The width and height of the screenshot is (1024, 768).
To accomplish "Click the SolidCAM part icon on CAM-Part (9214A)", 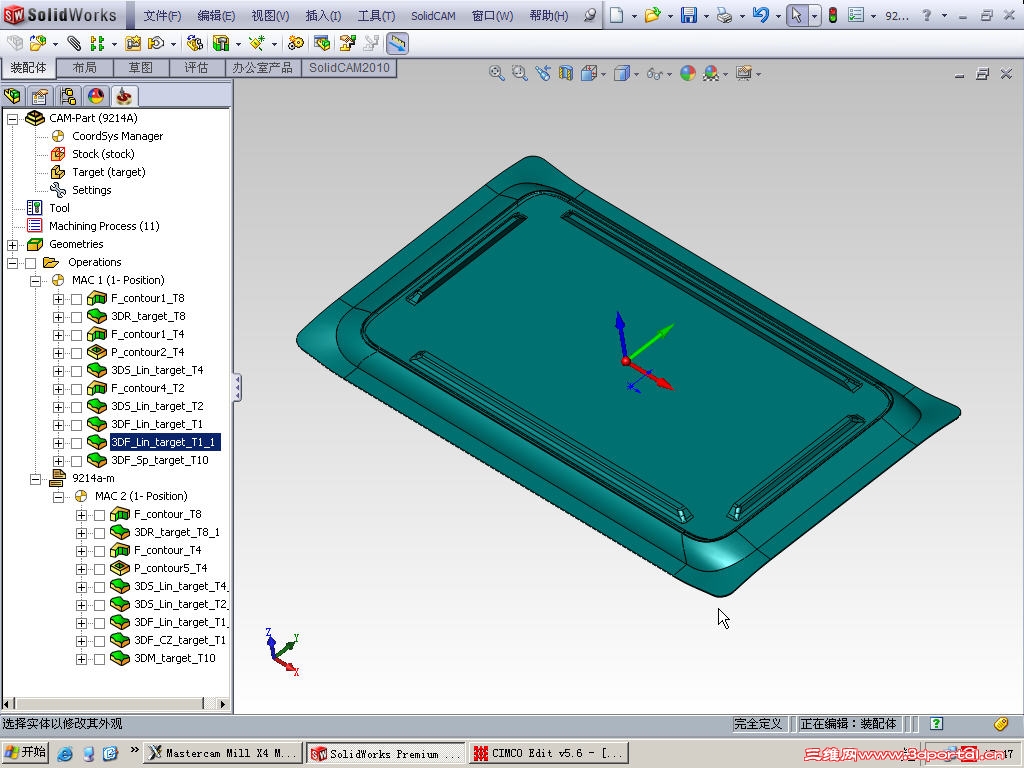I will tap(35, 118).
